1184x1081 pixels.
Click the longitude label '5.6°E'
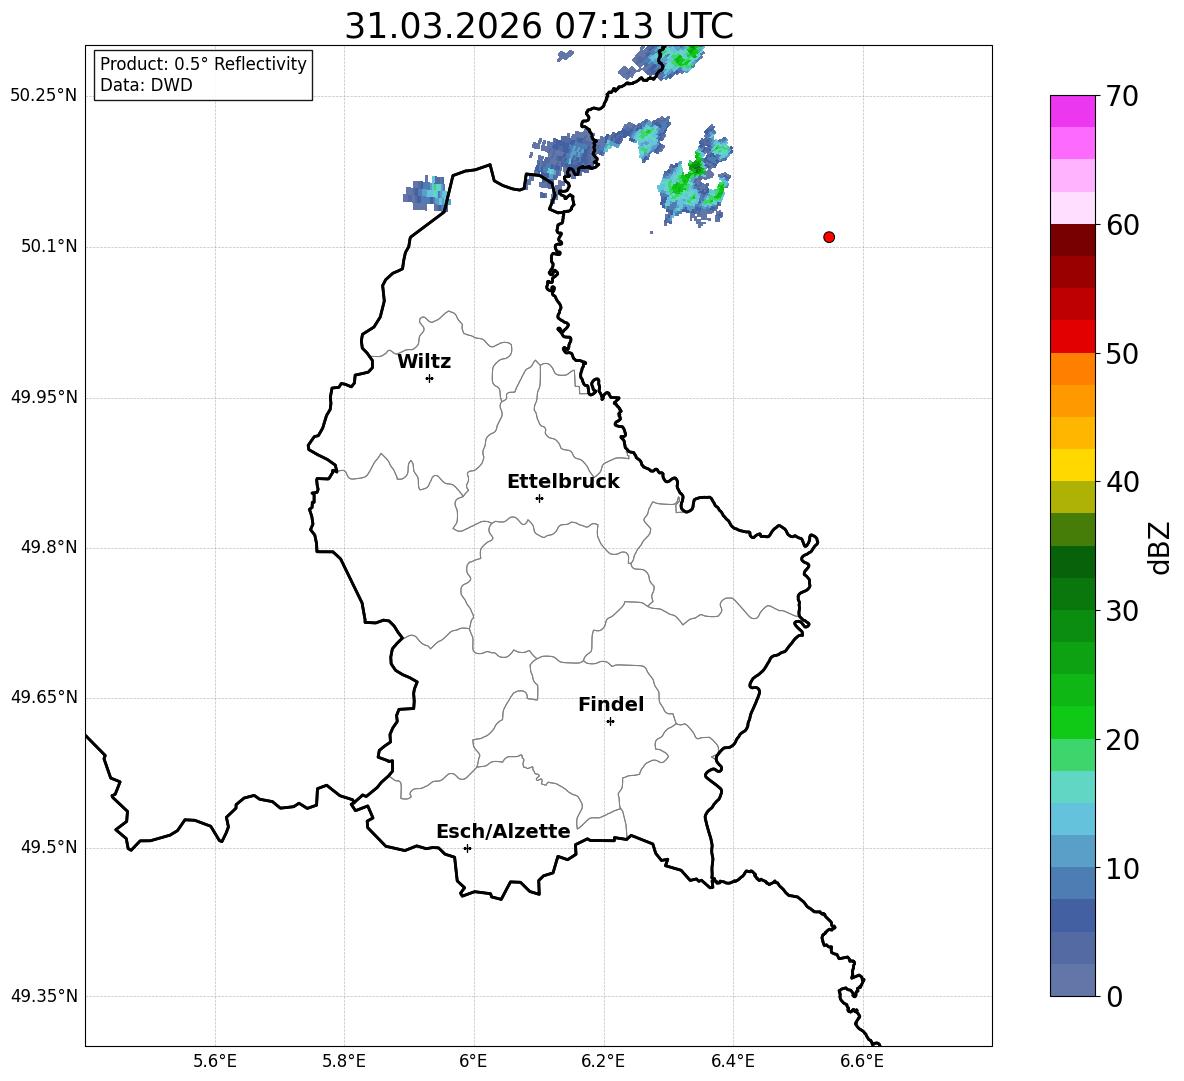click(x=215, y=1061)
